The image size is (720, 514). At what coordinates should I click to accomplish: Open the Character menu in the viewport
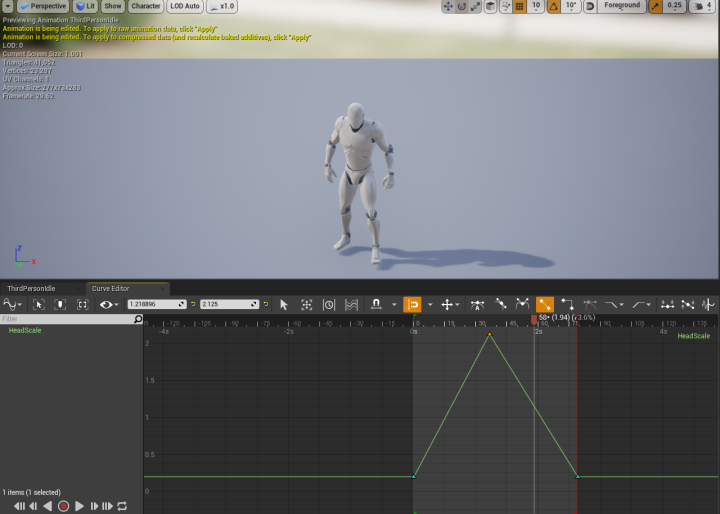coord(145,6)
